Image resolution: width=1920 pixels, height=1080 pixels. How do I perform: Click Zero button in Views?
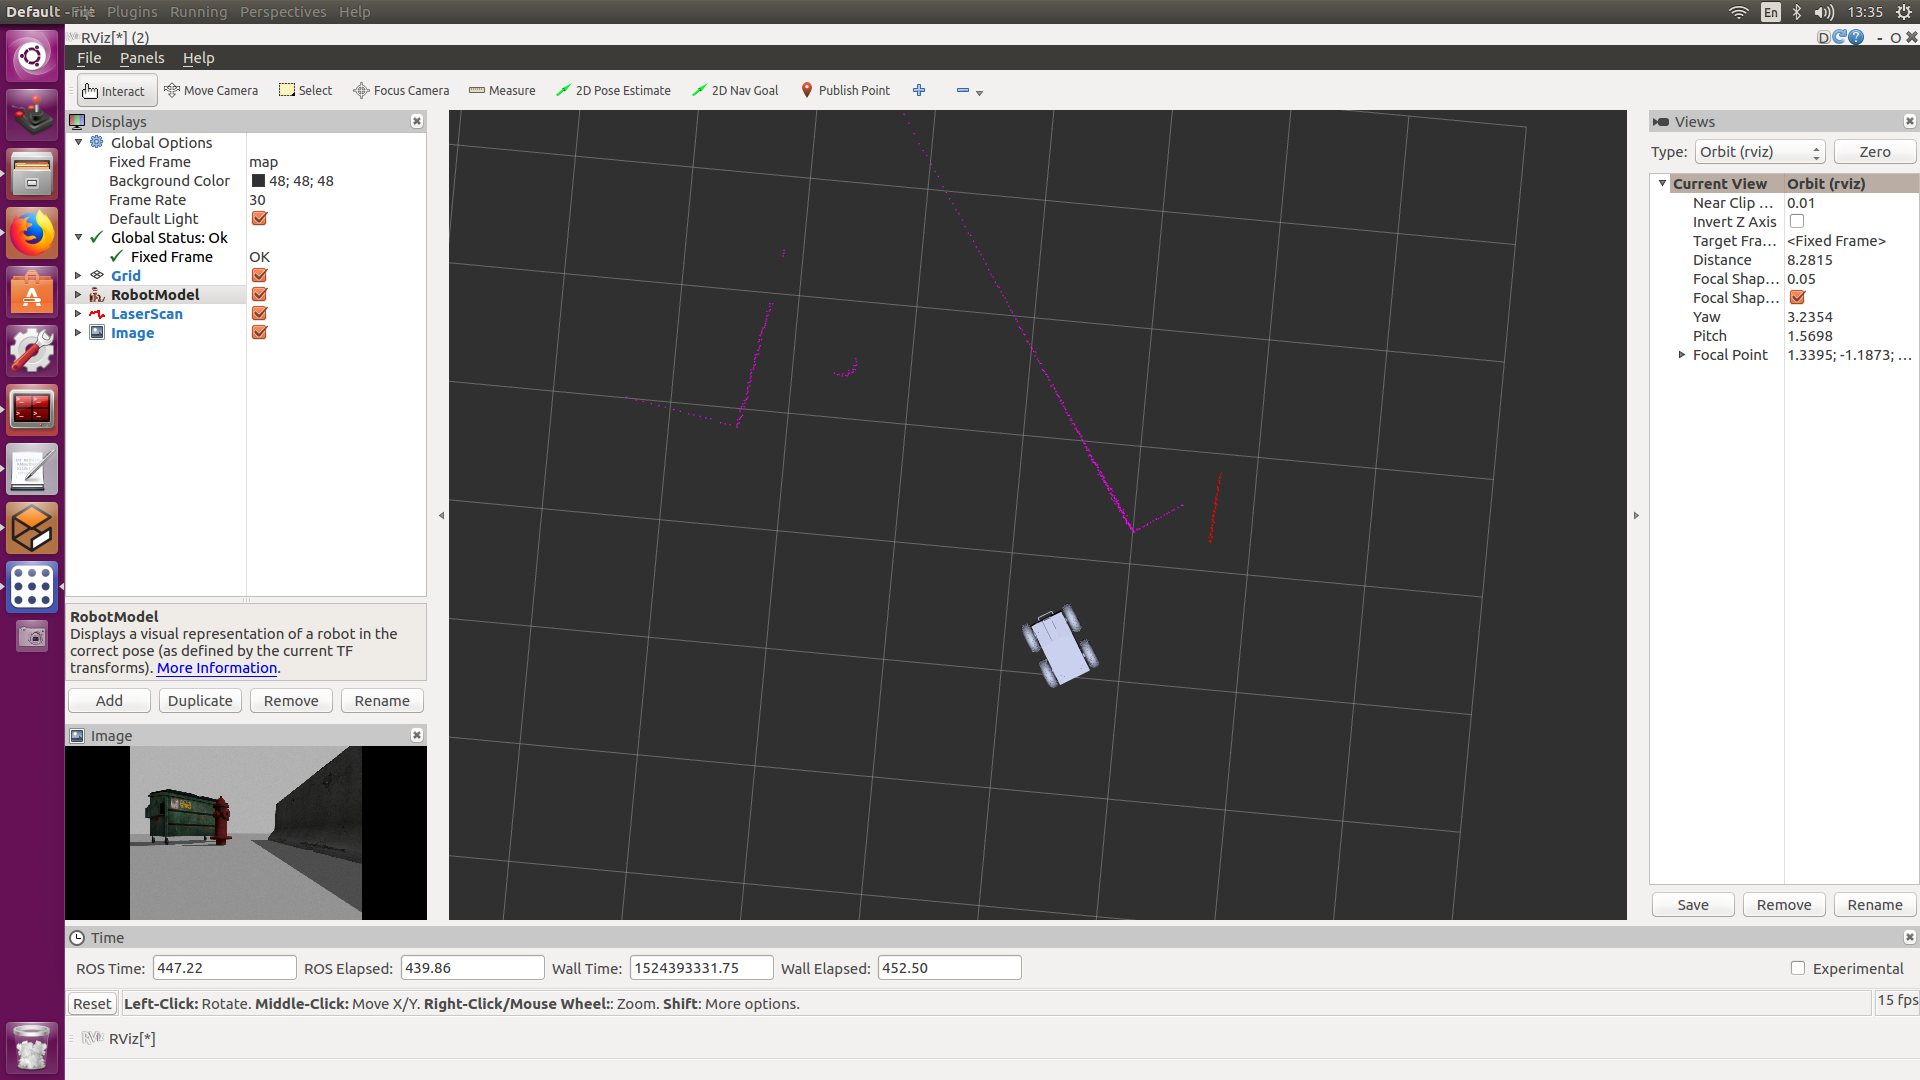[1875, 152]
